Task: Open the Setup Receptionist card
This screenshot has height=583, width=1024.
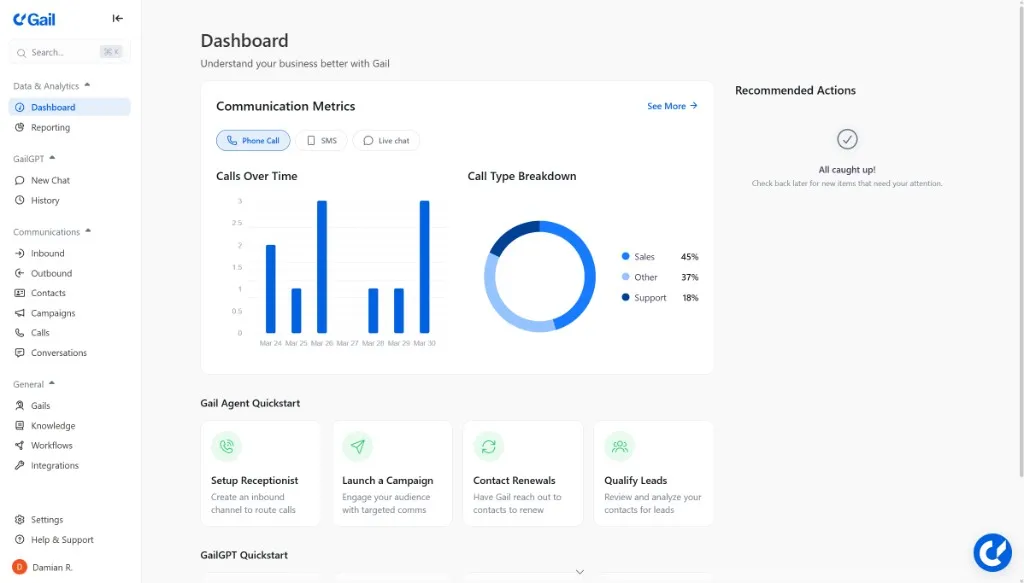Action: tap(261, 473)
